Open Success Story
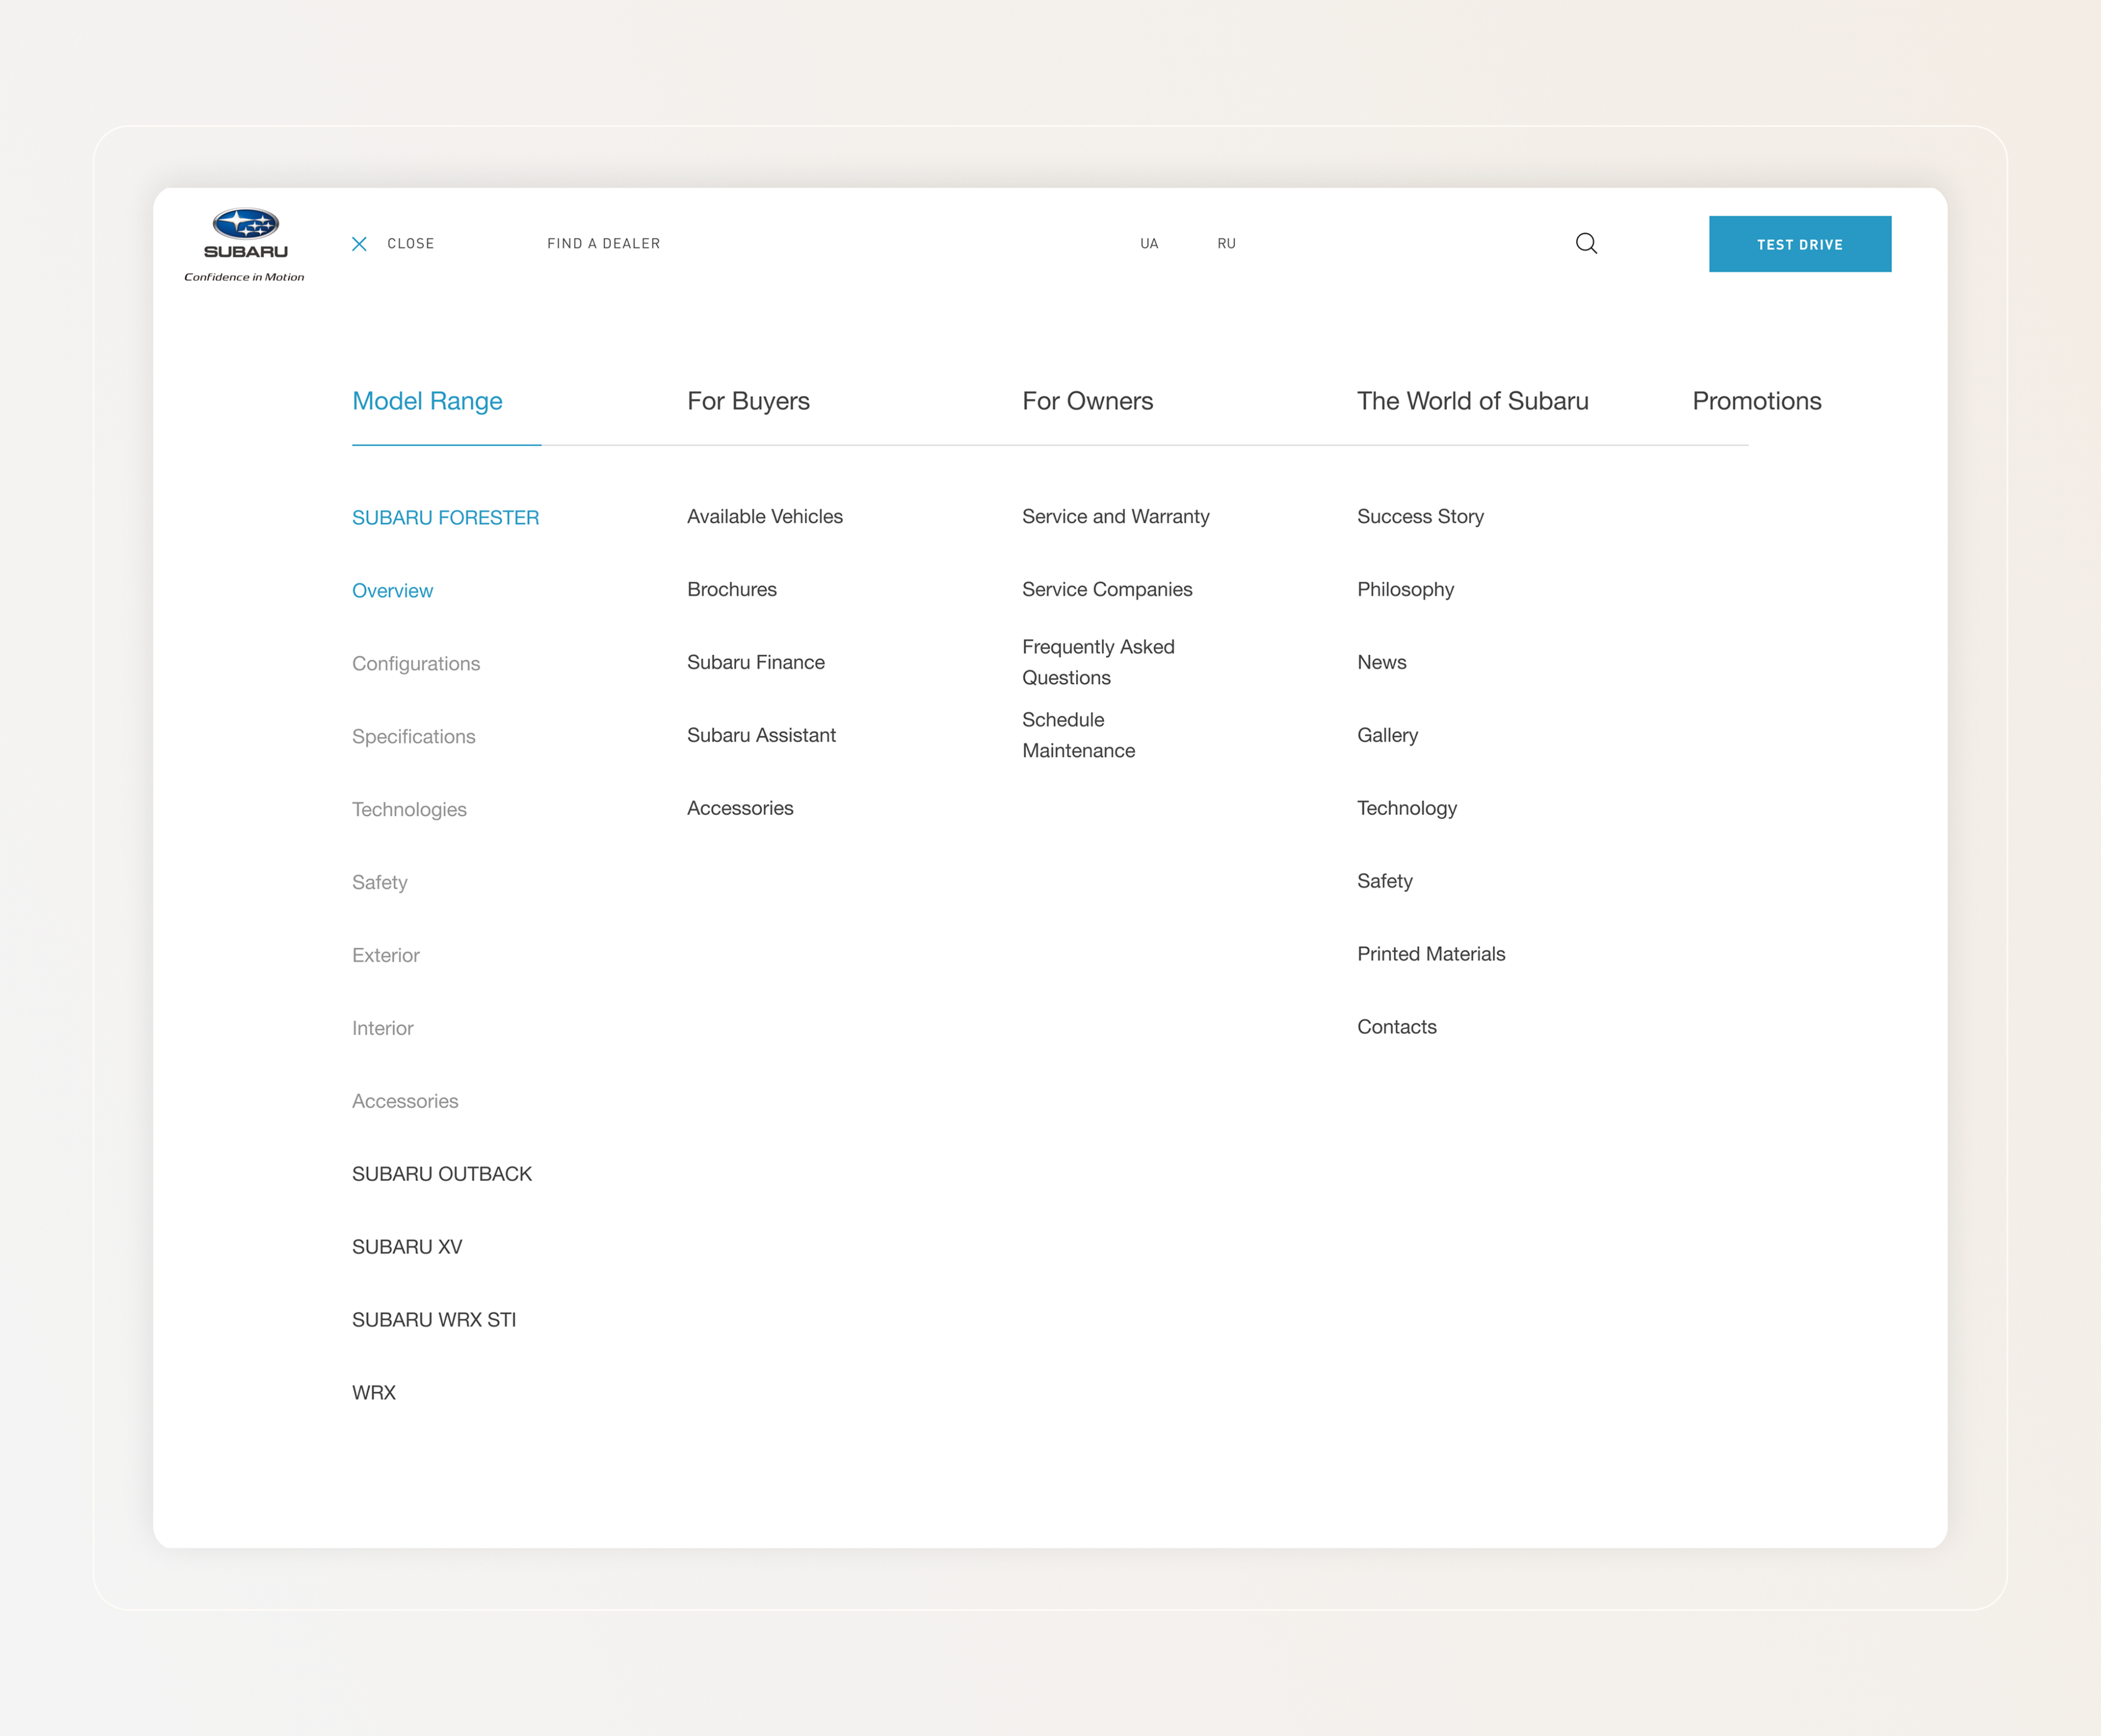Screen dimensions: 2101x1736 tap(1420, 517)
